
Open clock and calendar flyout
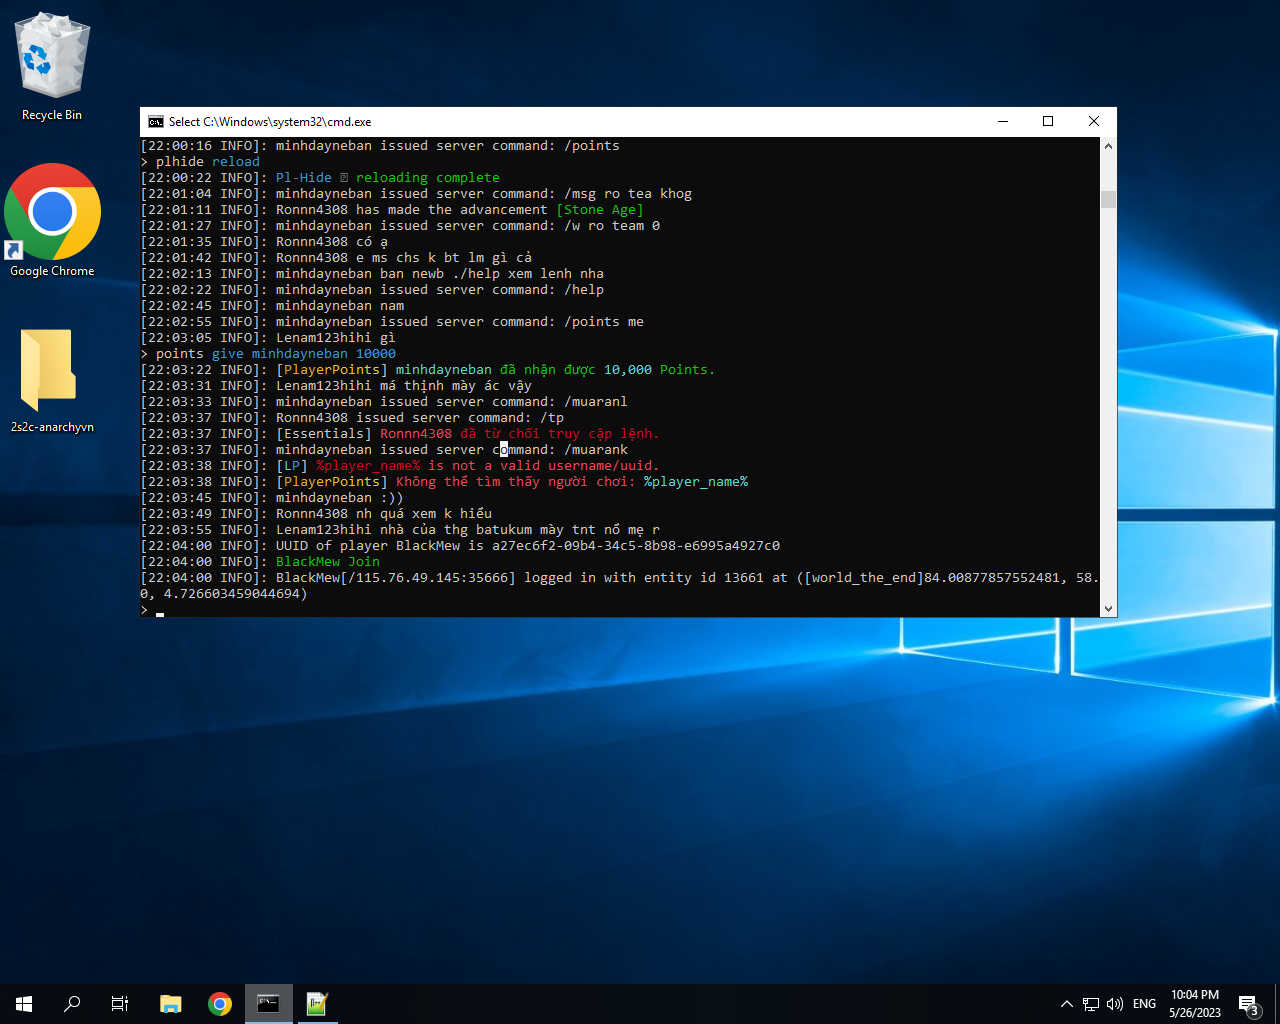click(1195, 1004)
